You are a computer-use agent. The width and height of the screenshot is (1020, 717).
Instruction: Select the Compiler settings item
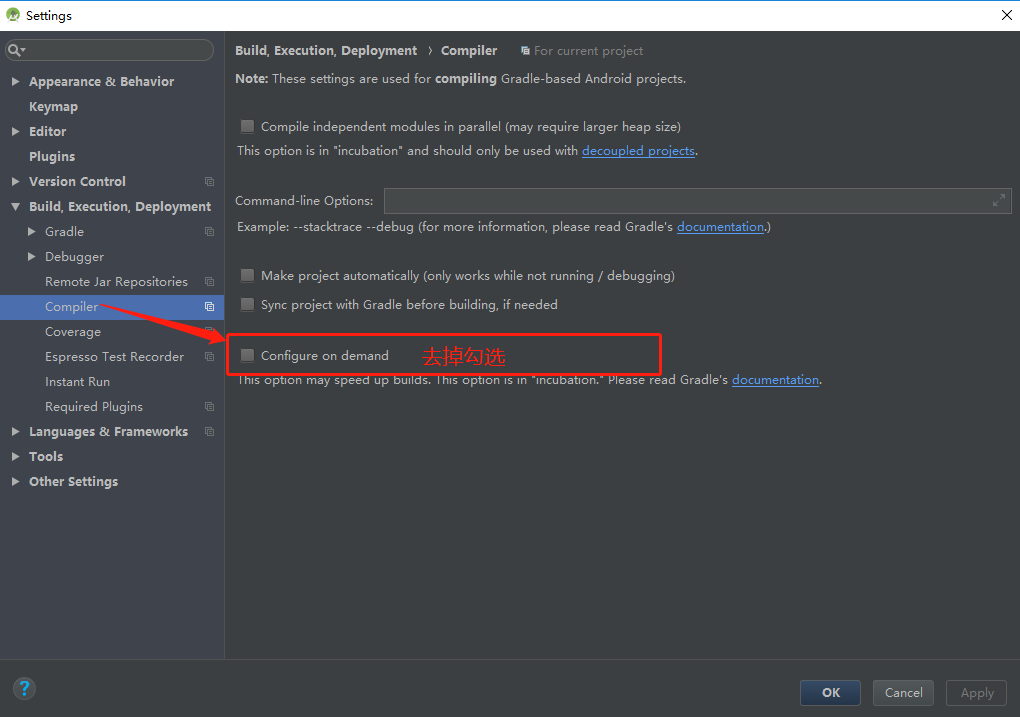72,306
